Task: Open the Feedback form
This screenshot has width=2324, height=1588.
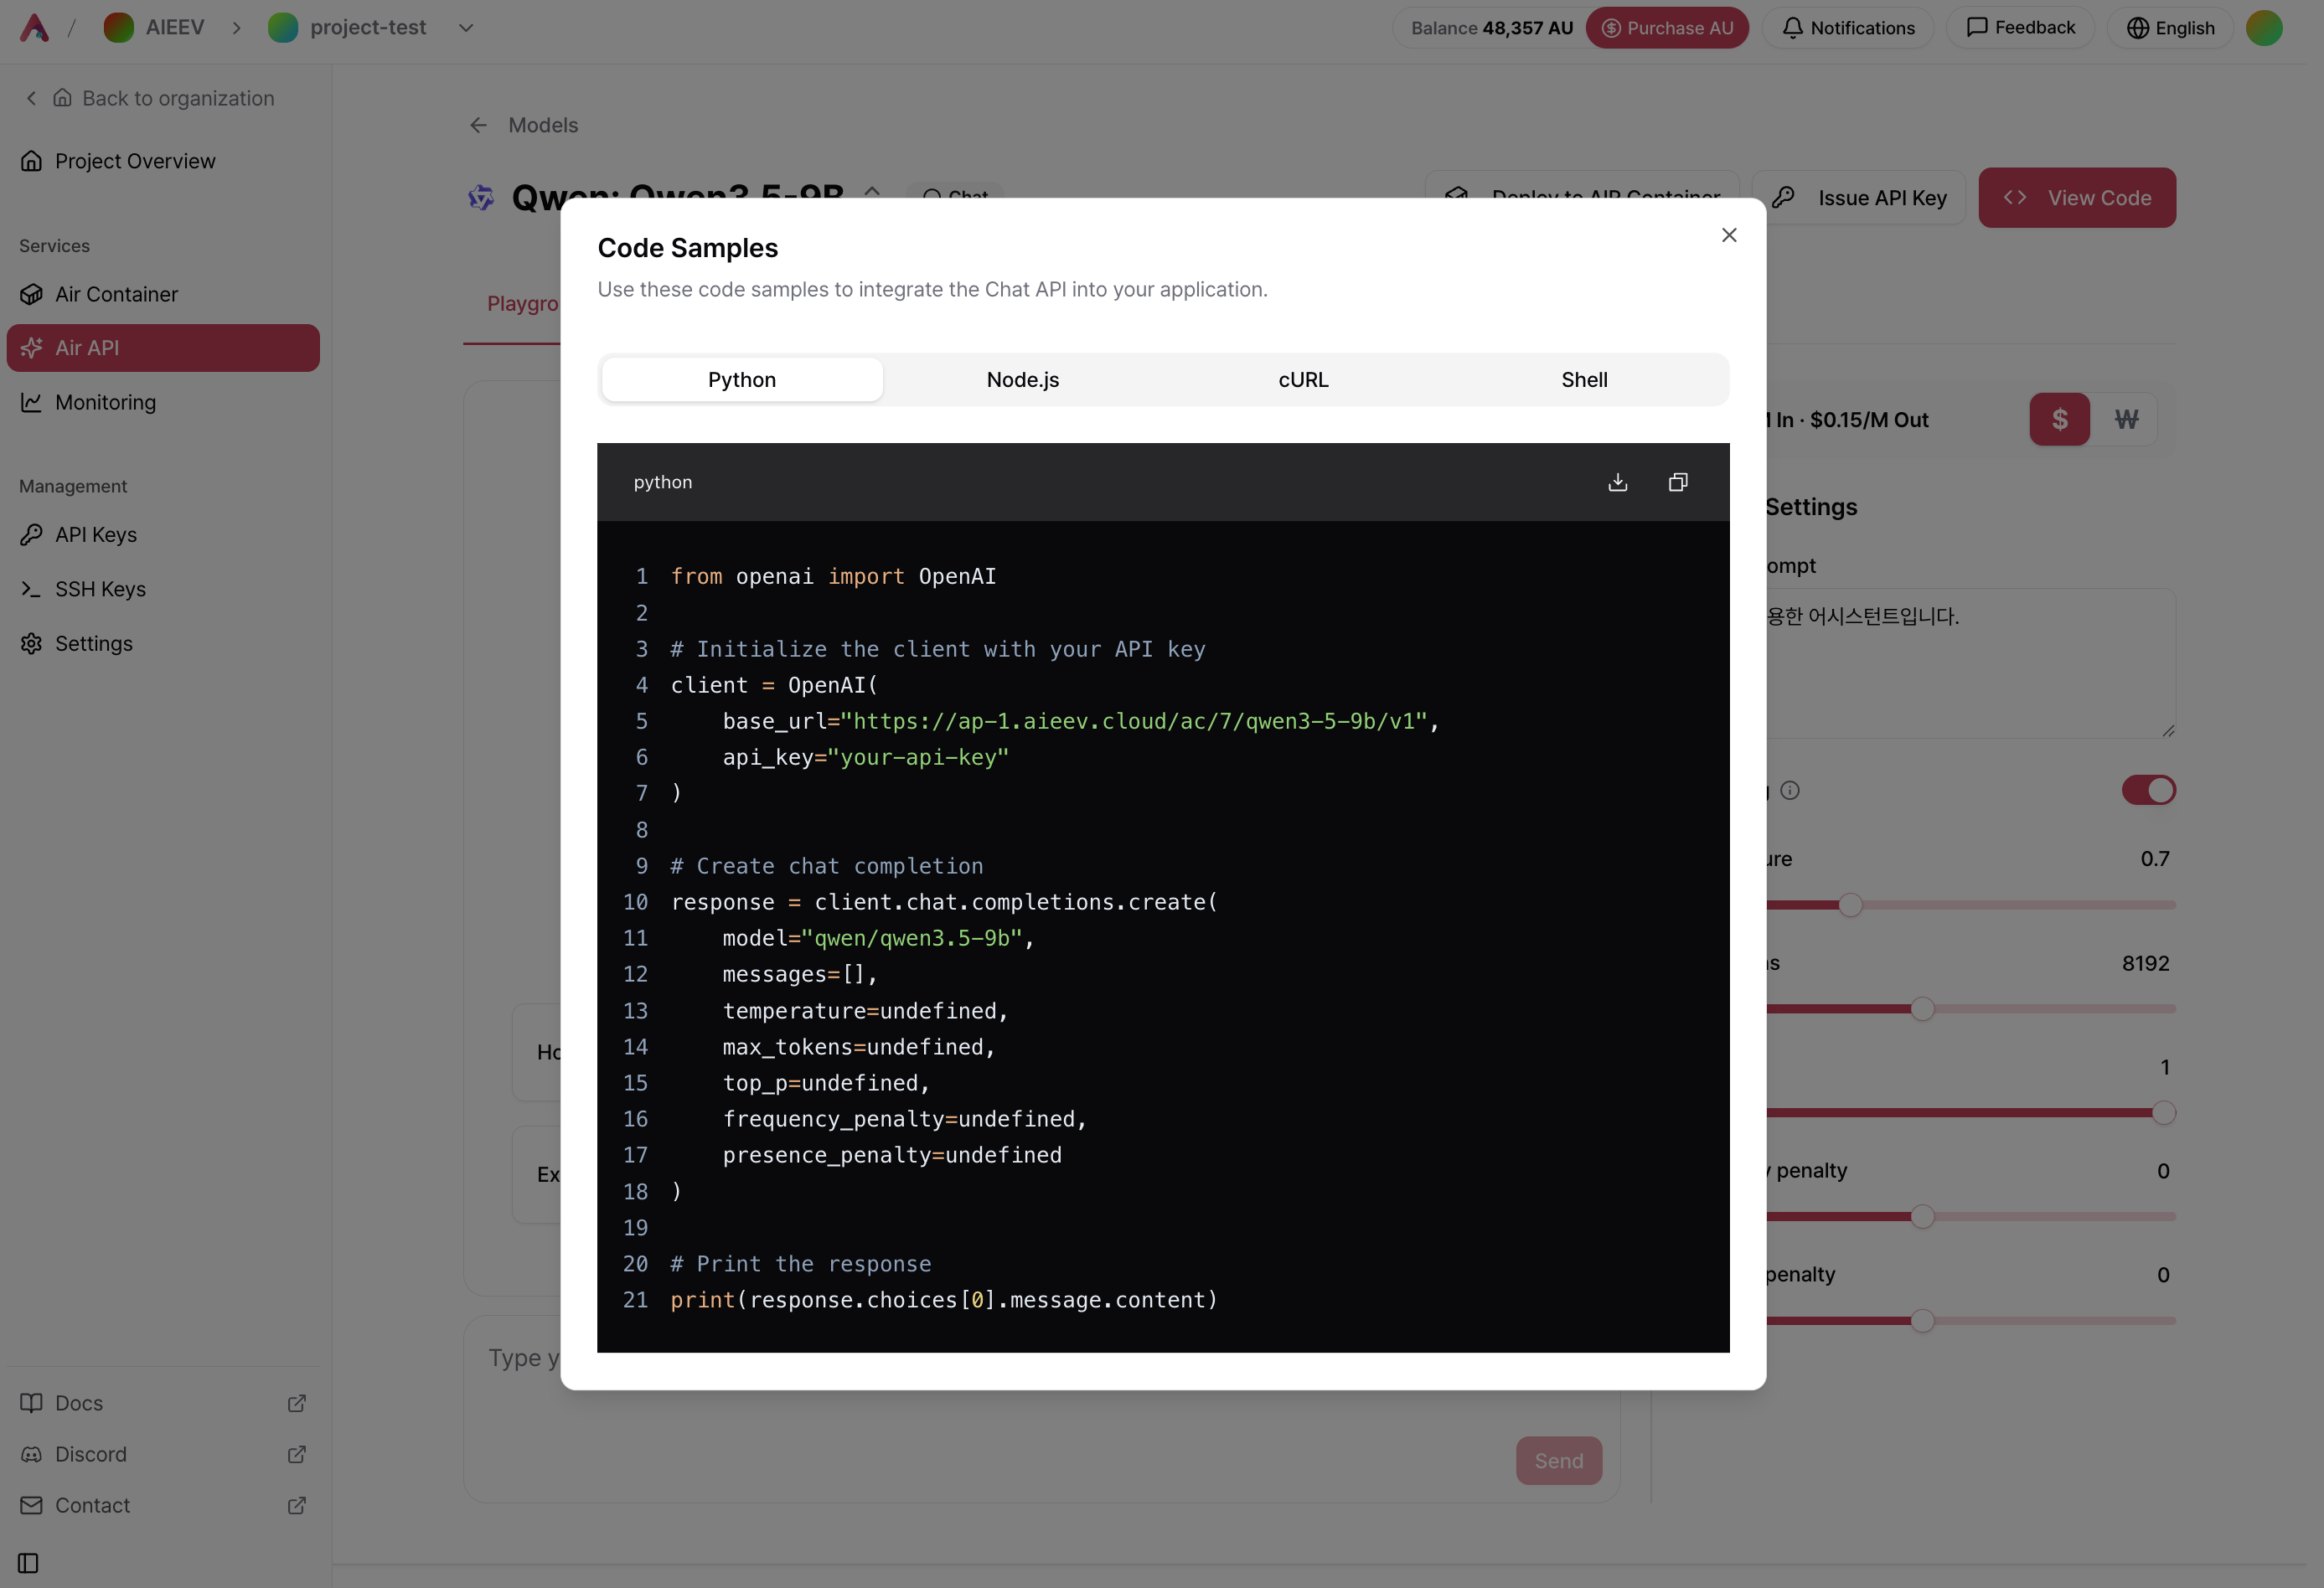Action: (2020, 28)
